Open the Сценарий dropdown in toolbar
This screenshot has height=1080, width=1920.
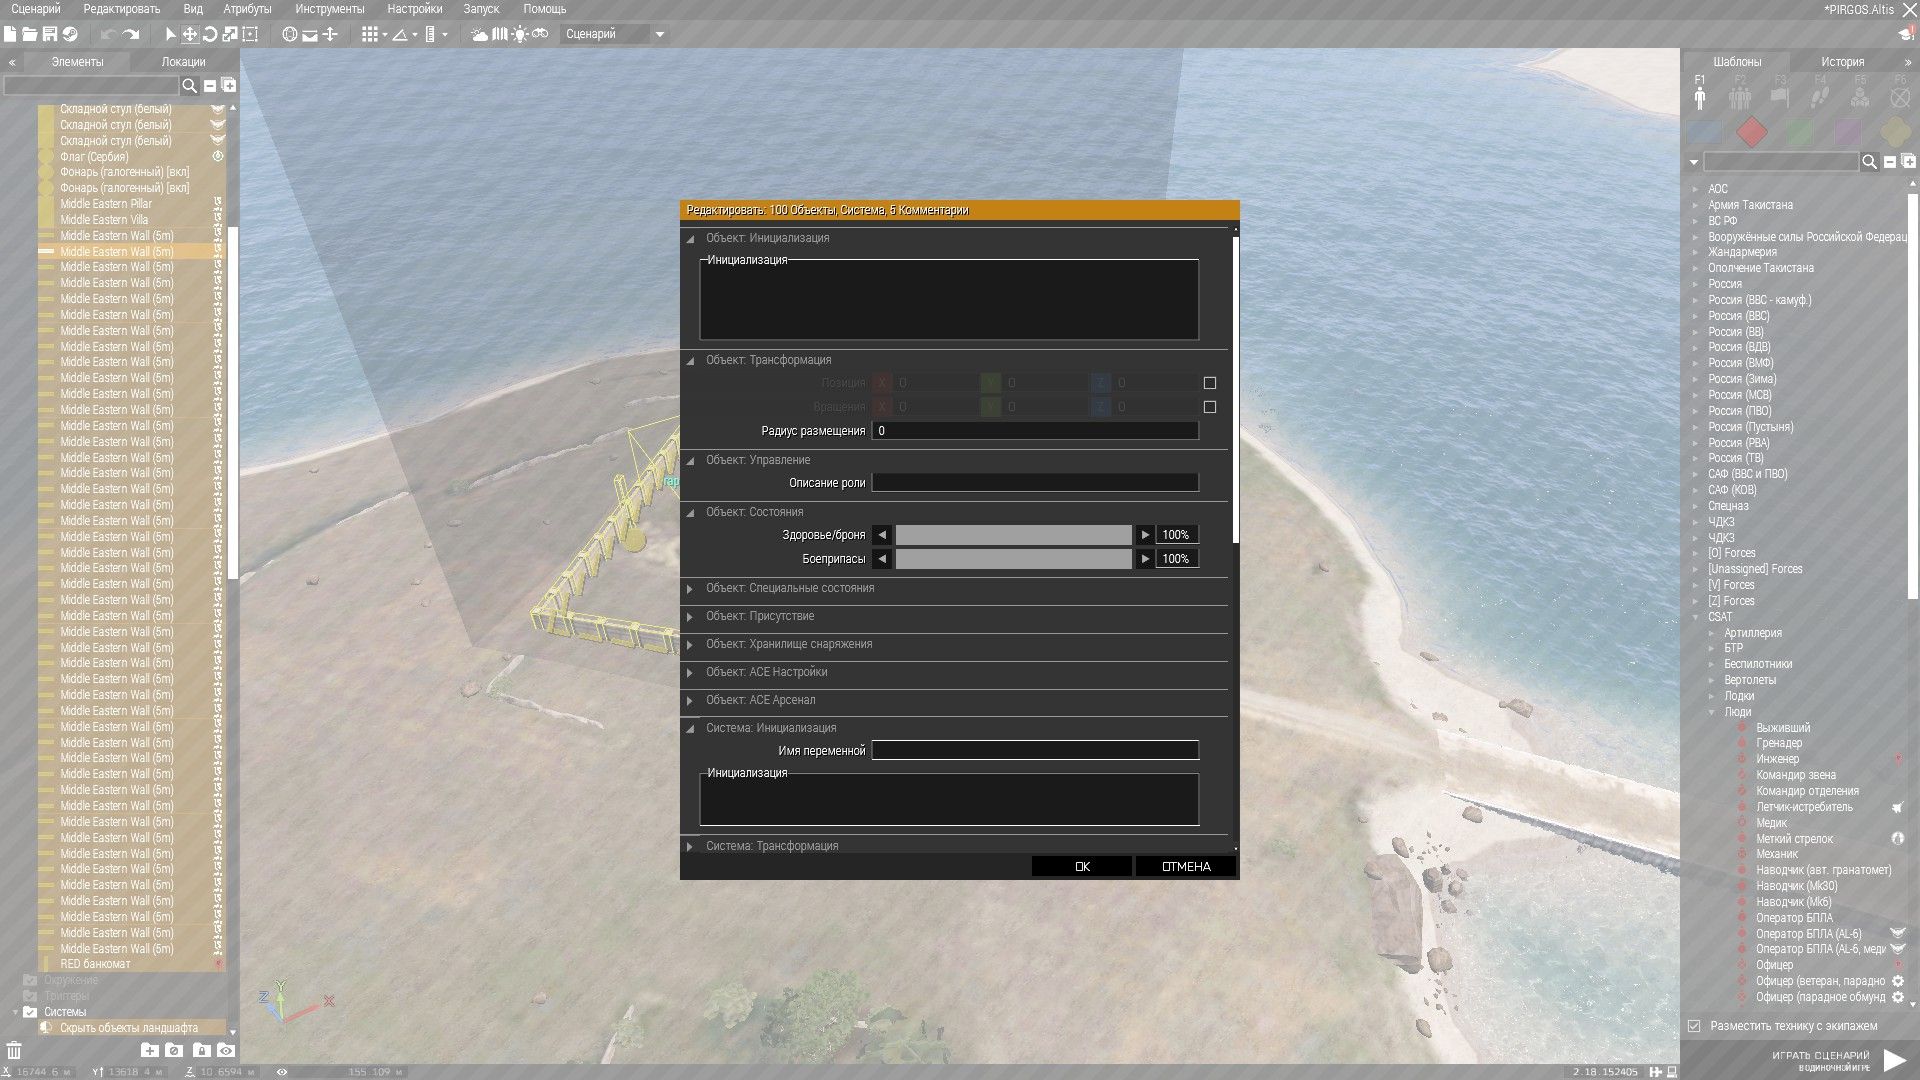615,34
